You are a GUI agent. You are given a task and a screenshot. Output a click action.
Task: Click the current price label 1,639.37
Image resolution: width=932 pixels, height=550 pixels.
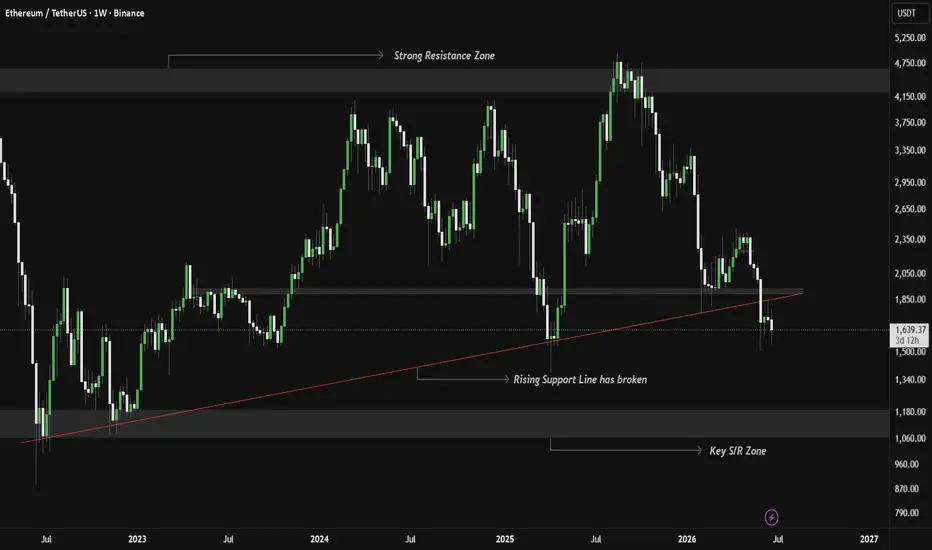[x=909, y=329]
